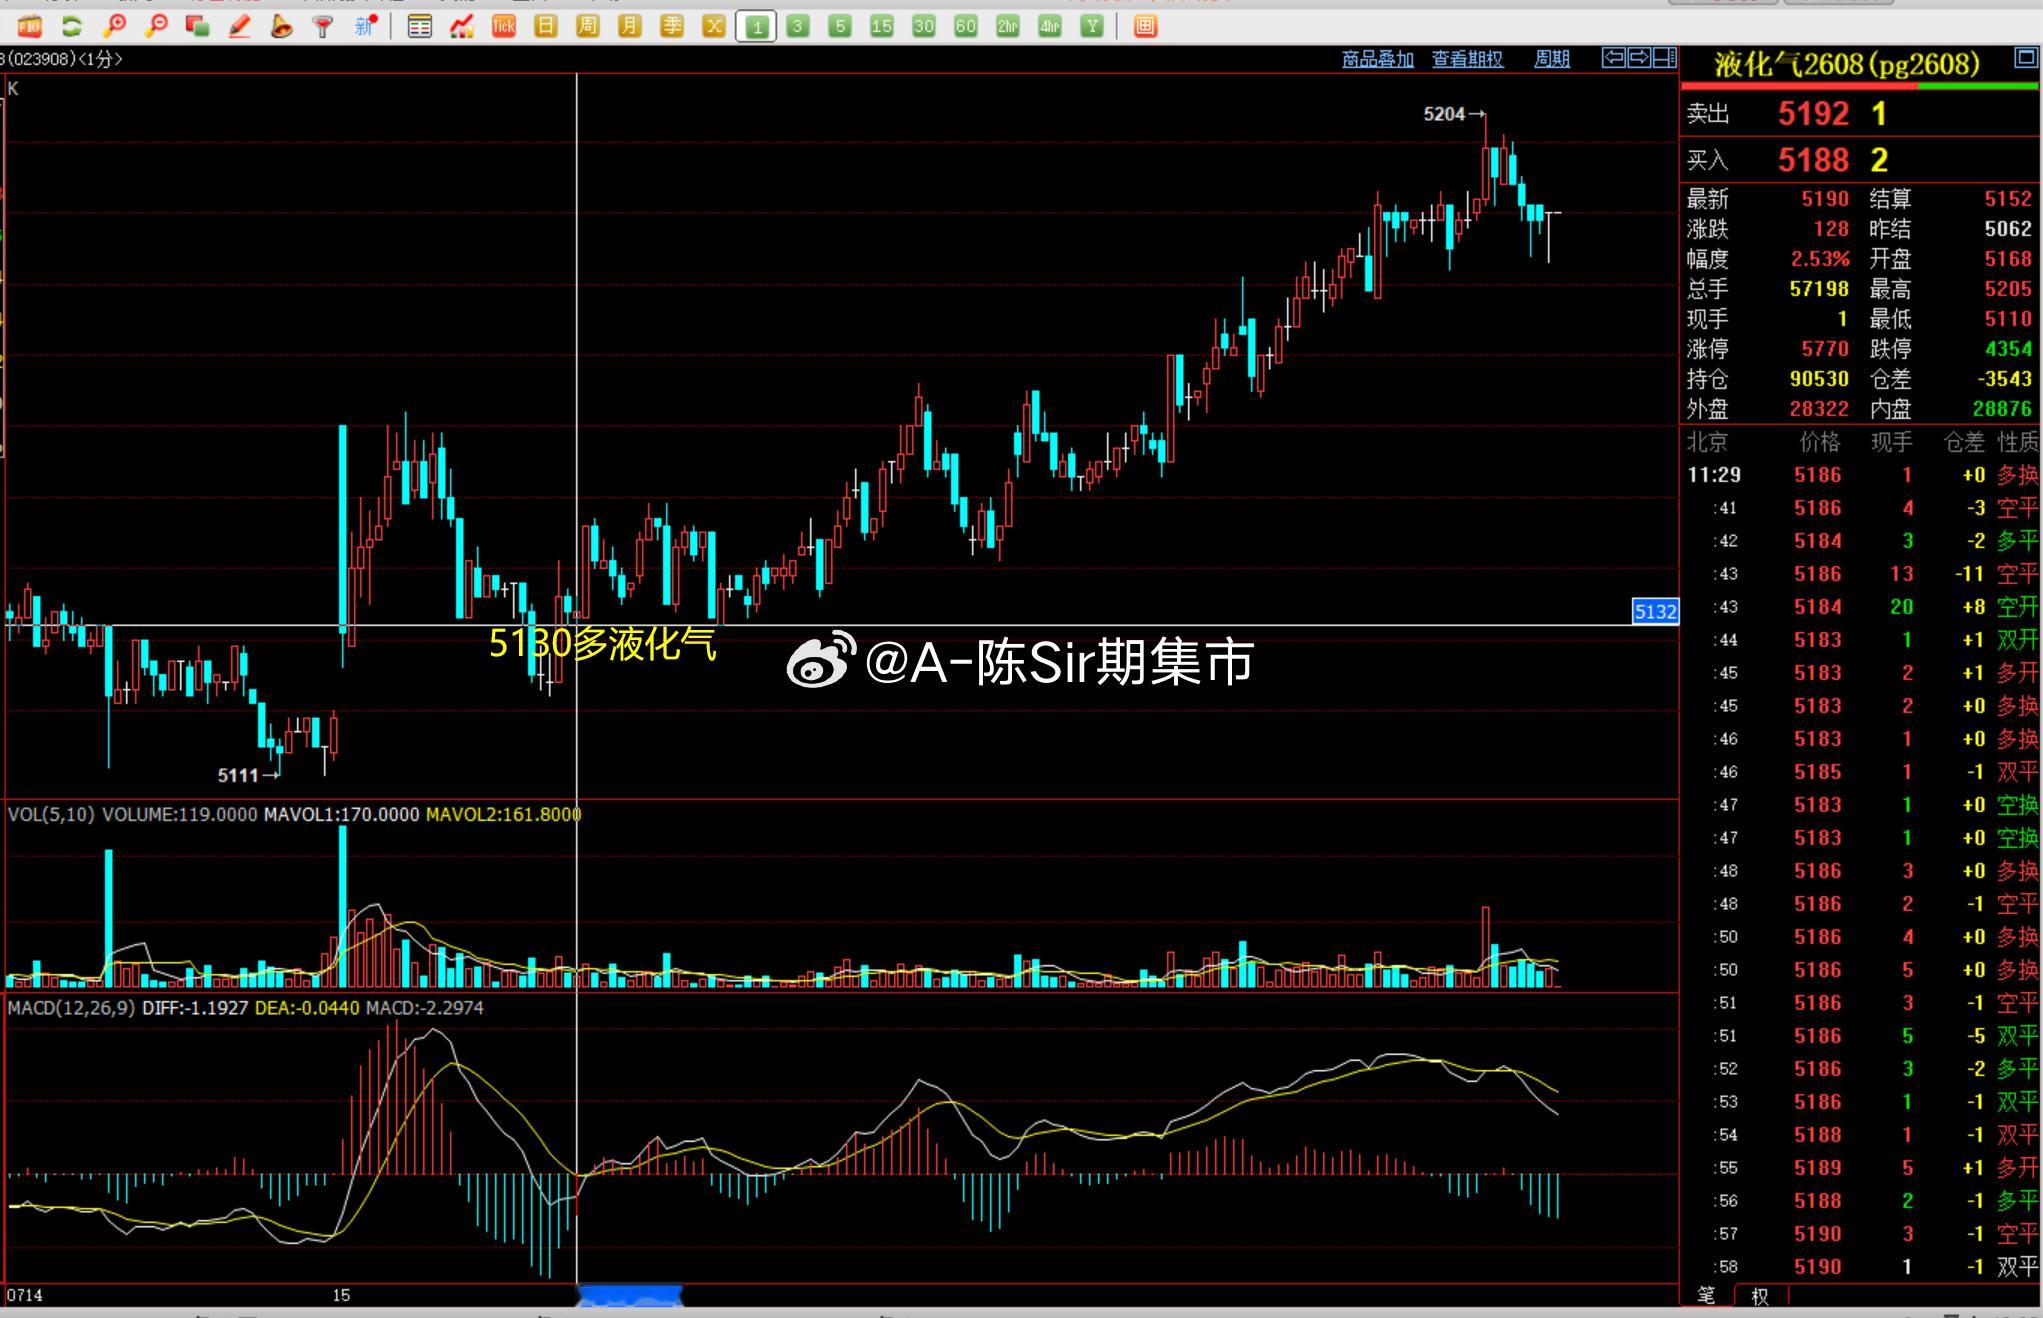Select the 4hr period button
The image size is (2043, 1318).
point(1049,26)
